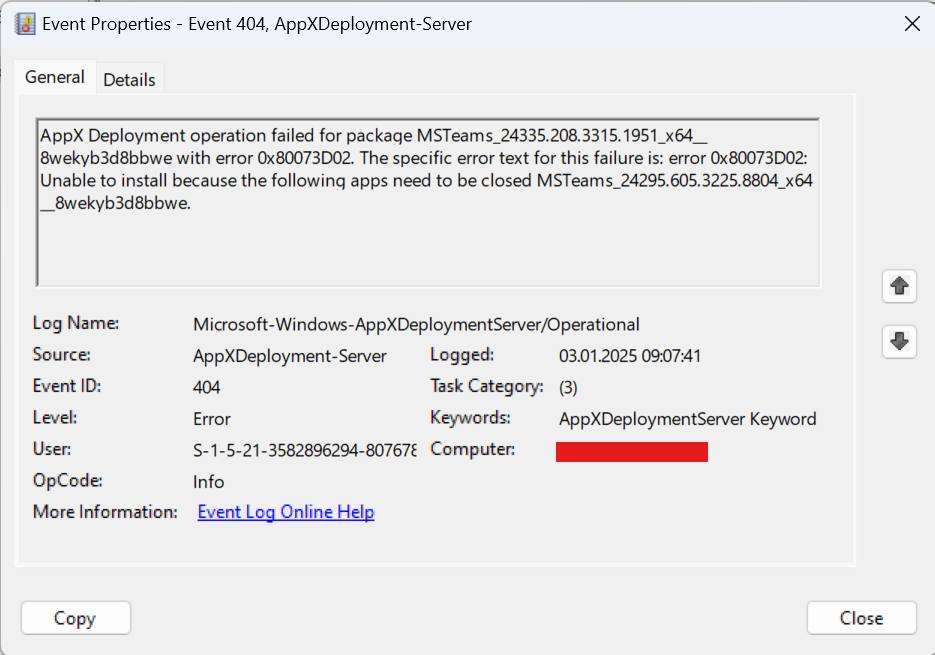This screenshot has height=655, width=935.
Task: Click the More Information label
Action: 105,512
